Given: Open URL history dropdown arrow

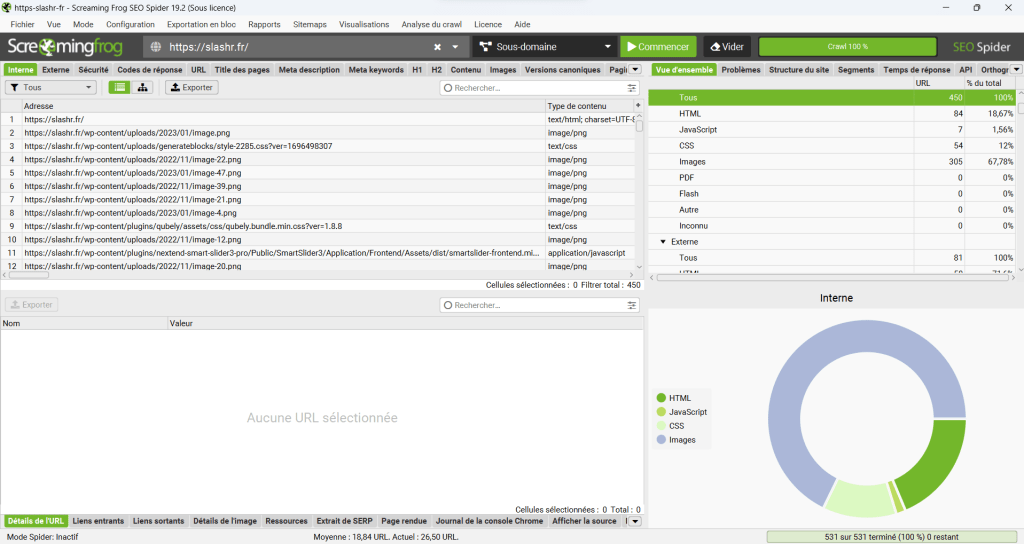Looking at the screenshot, I should pyautogui.click(x=455, y=47).
